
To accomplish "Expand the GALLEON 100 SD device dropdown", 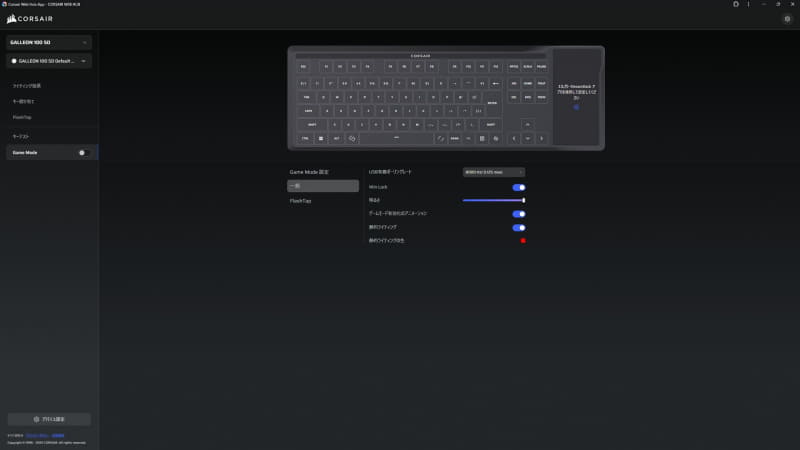I will (x=49, y=42).
